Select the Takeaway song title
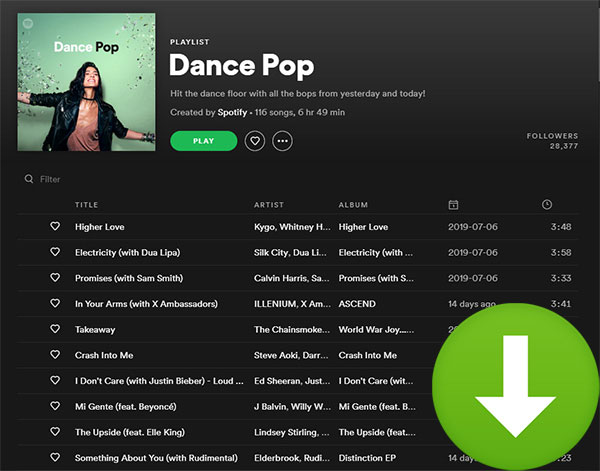Viewport: 600px width, 471px height. click(95, 330)
